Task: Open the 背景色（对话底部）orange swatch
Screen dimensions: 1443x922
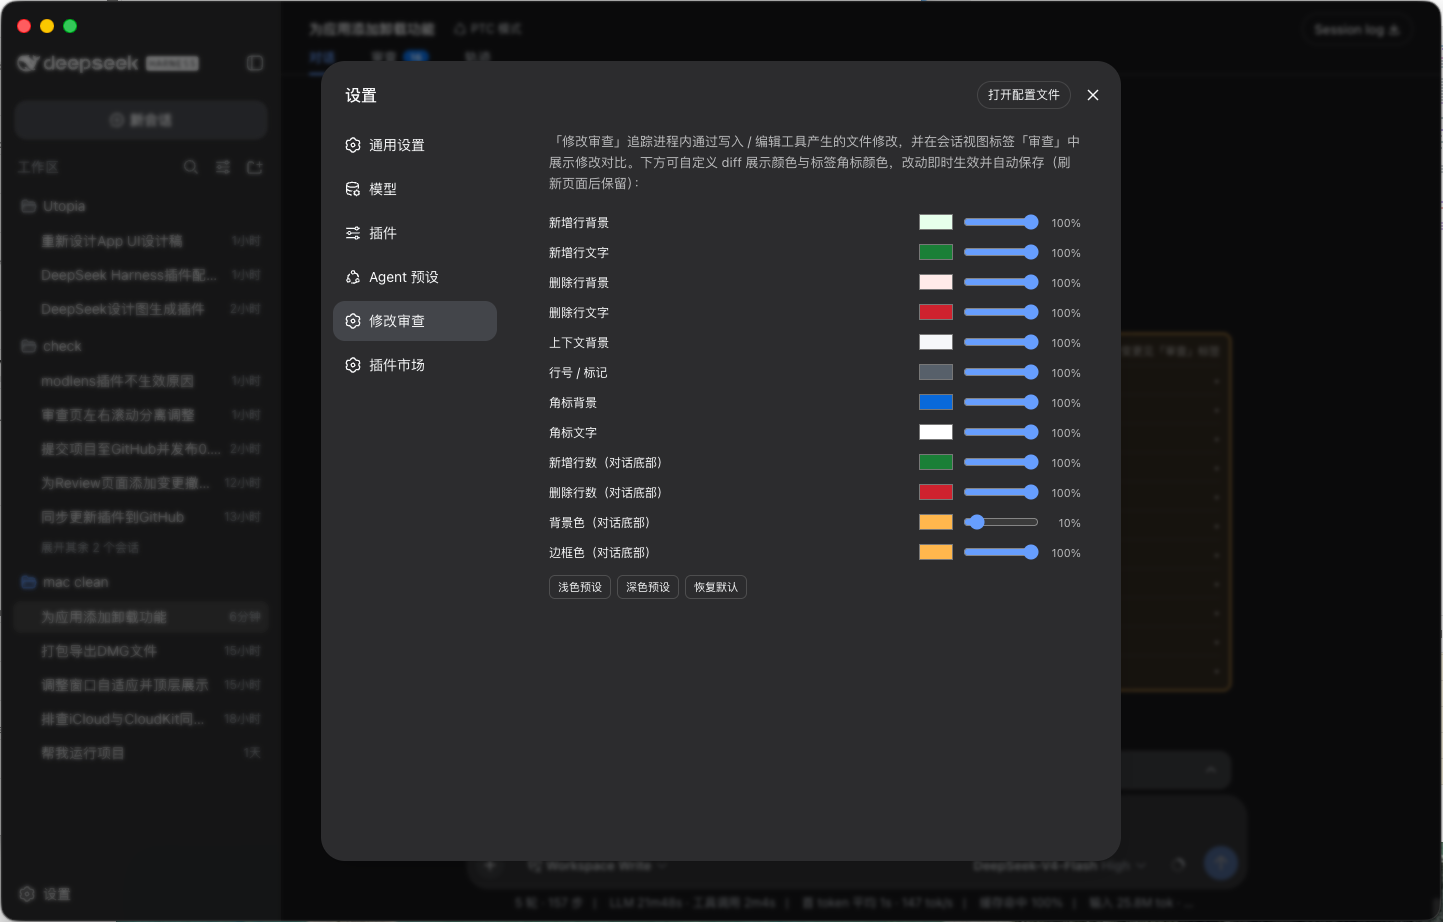Action: tap(936, 522)
